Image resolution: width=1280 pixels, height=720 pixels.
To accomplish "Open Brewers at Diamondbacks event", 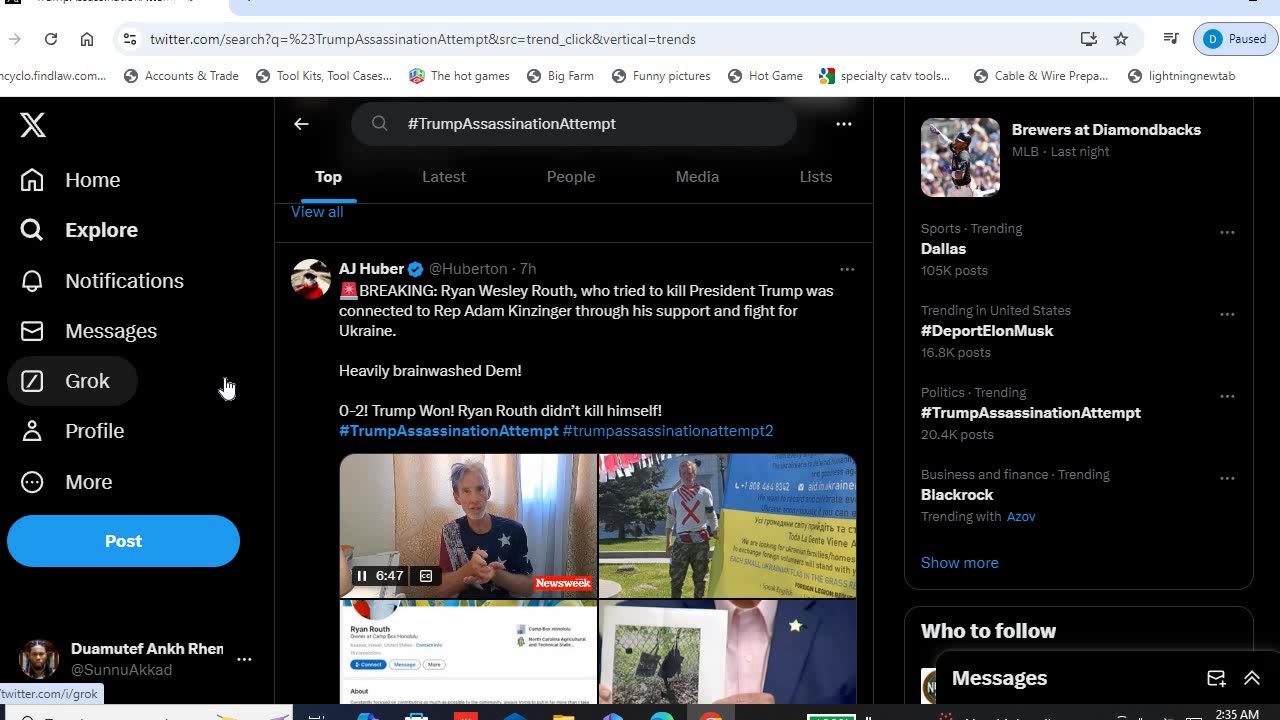I will click(1078, 157).
